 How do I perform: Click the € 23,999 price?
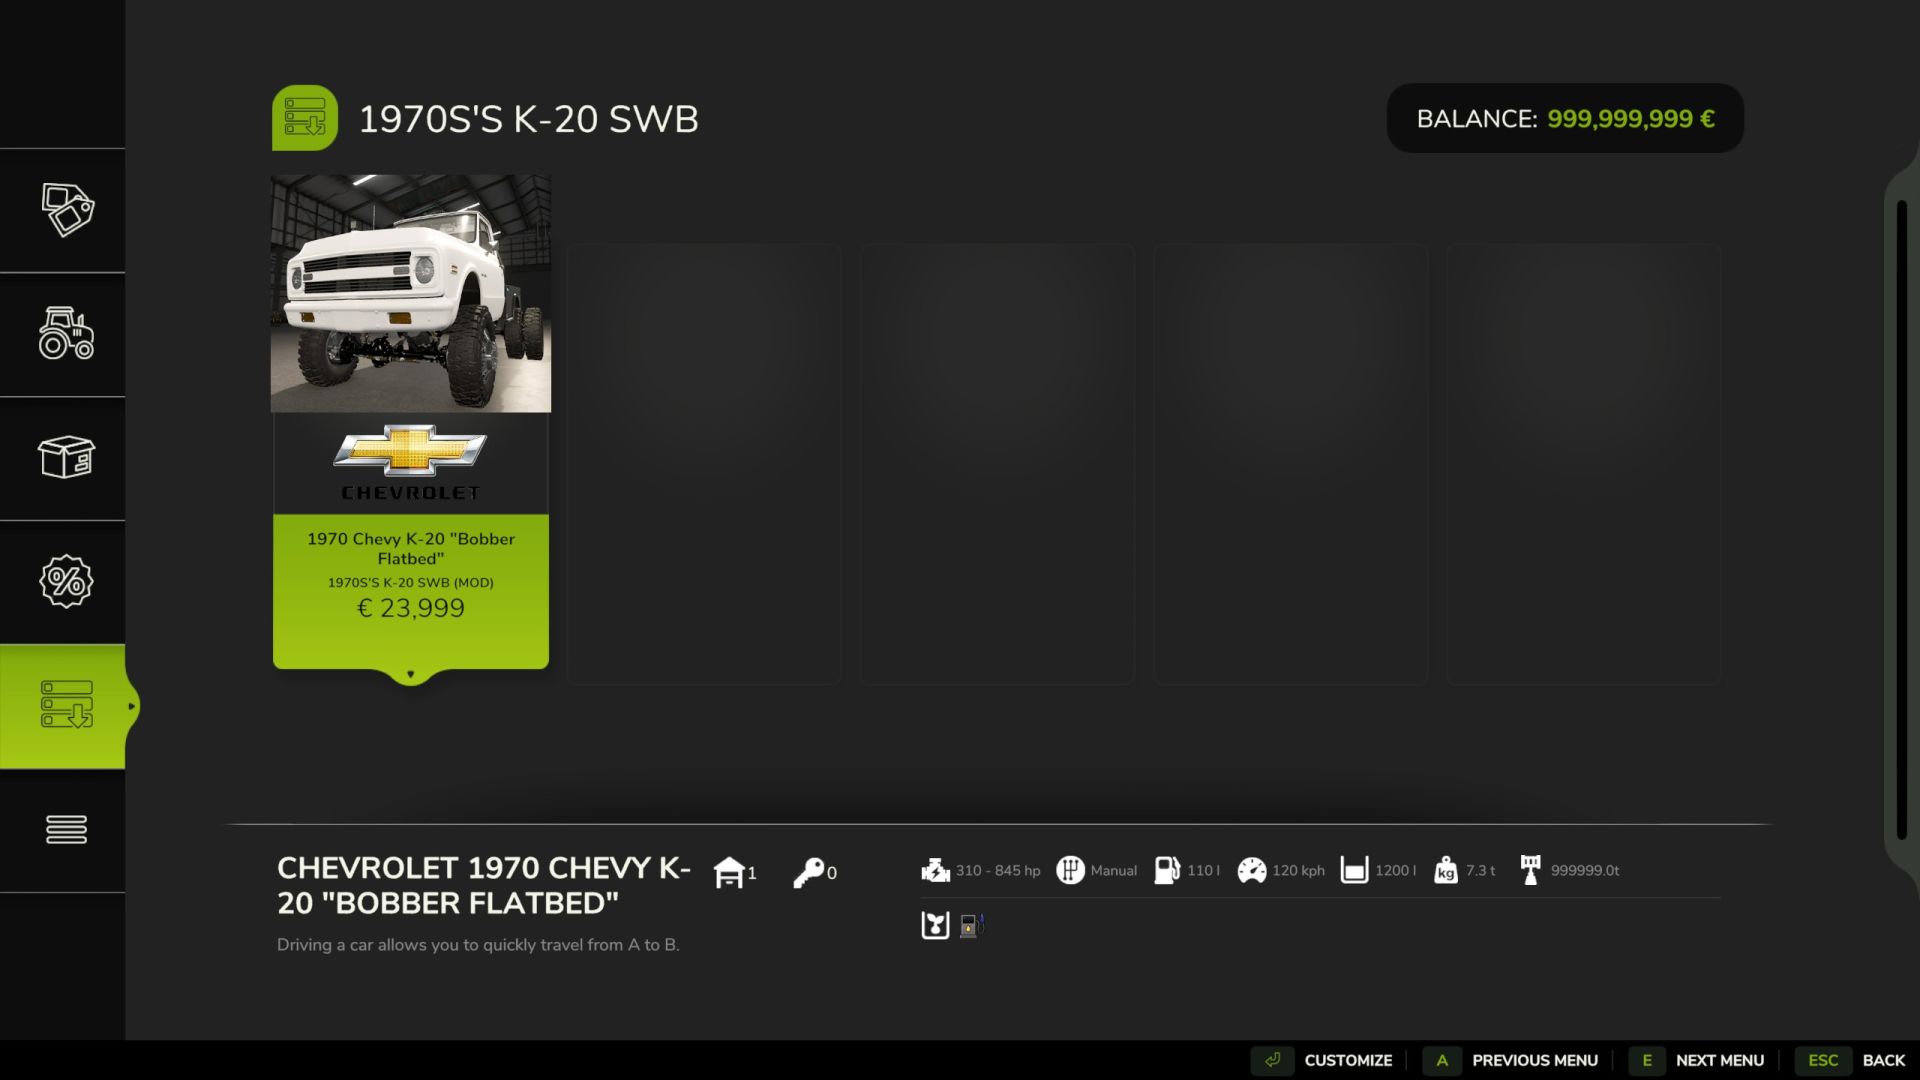(x=411, y=608)
